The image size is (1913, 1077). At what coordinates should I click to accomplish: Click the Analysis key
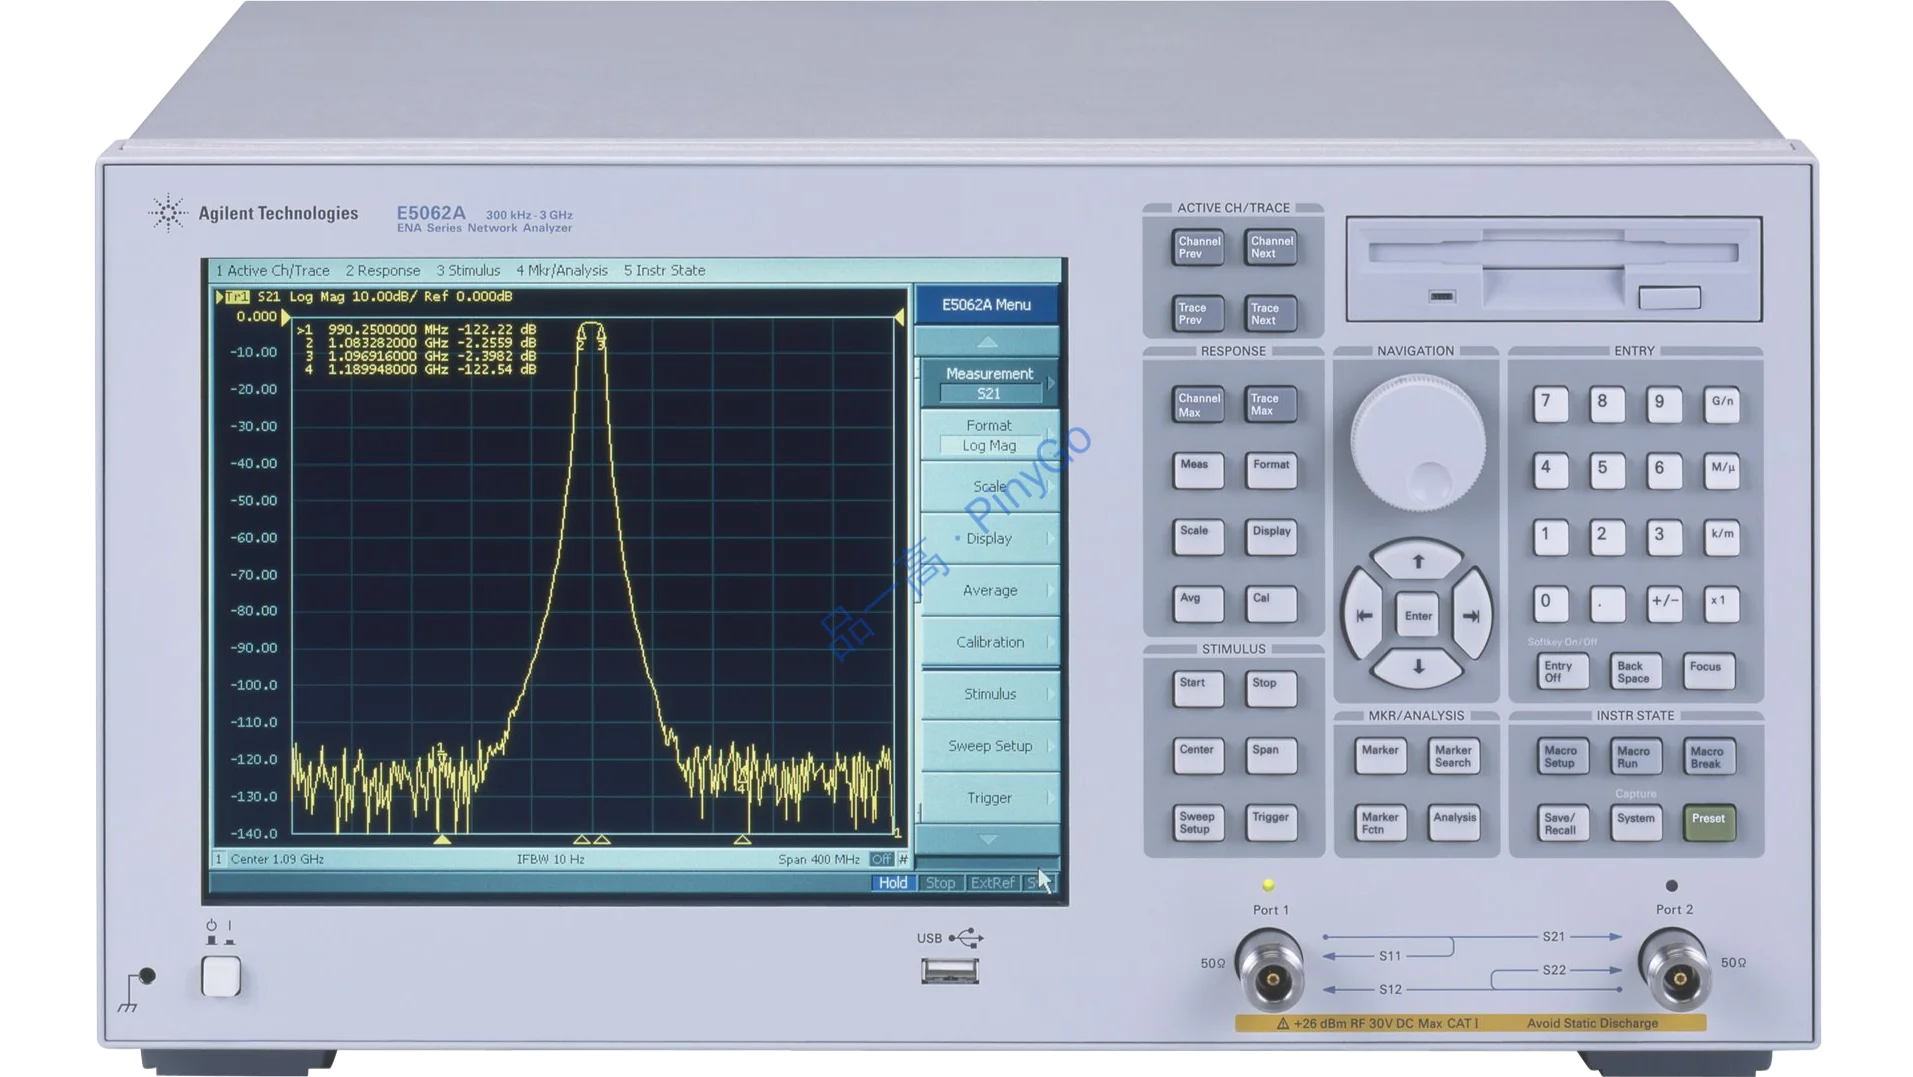(x=1453, y=823)
